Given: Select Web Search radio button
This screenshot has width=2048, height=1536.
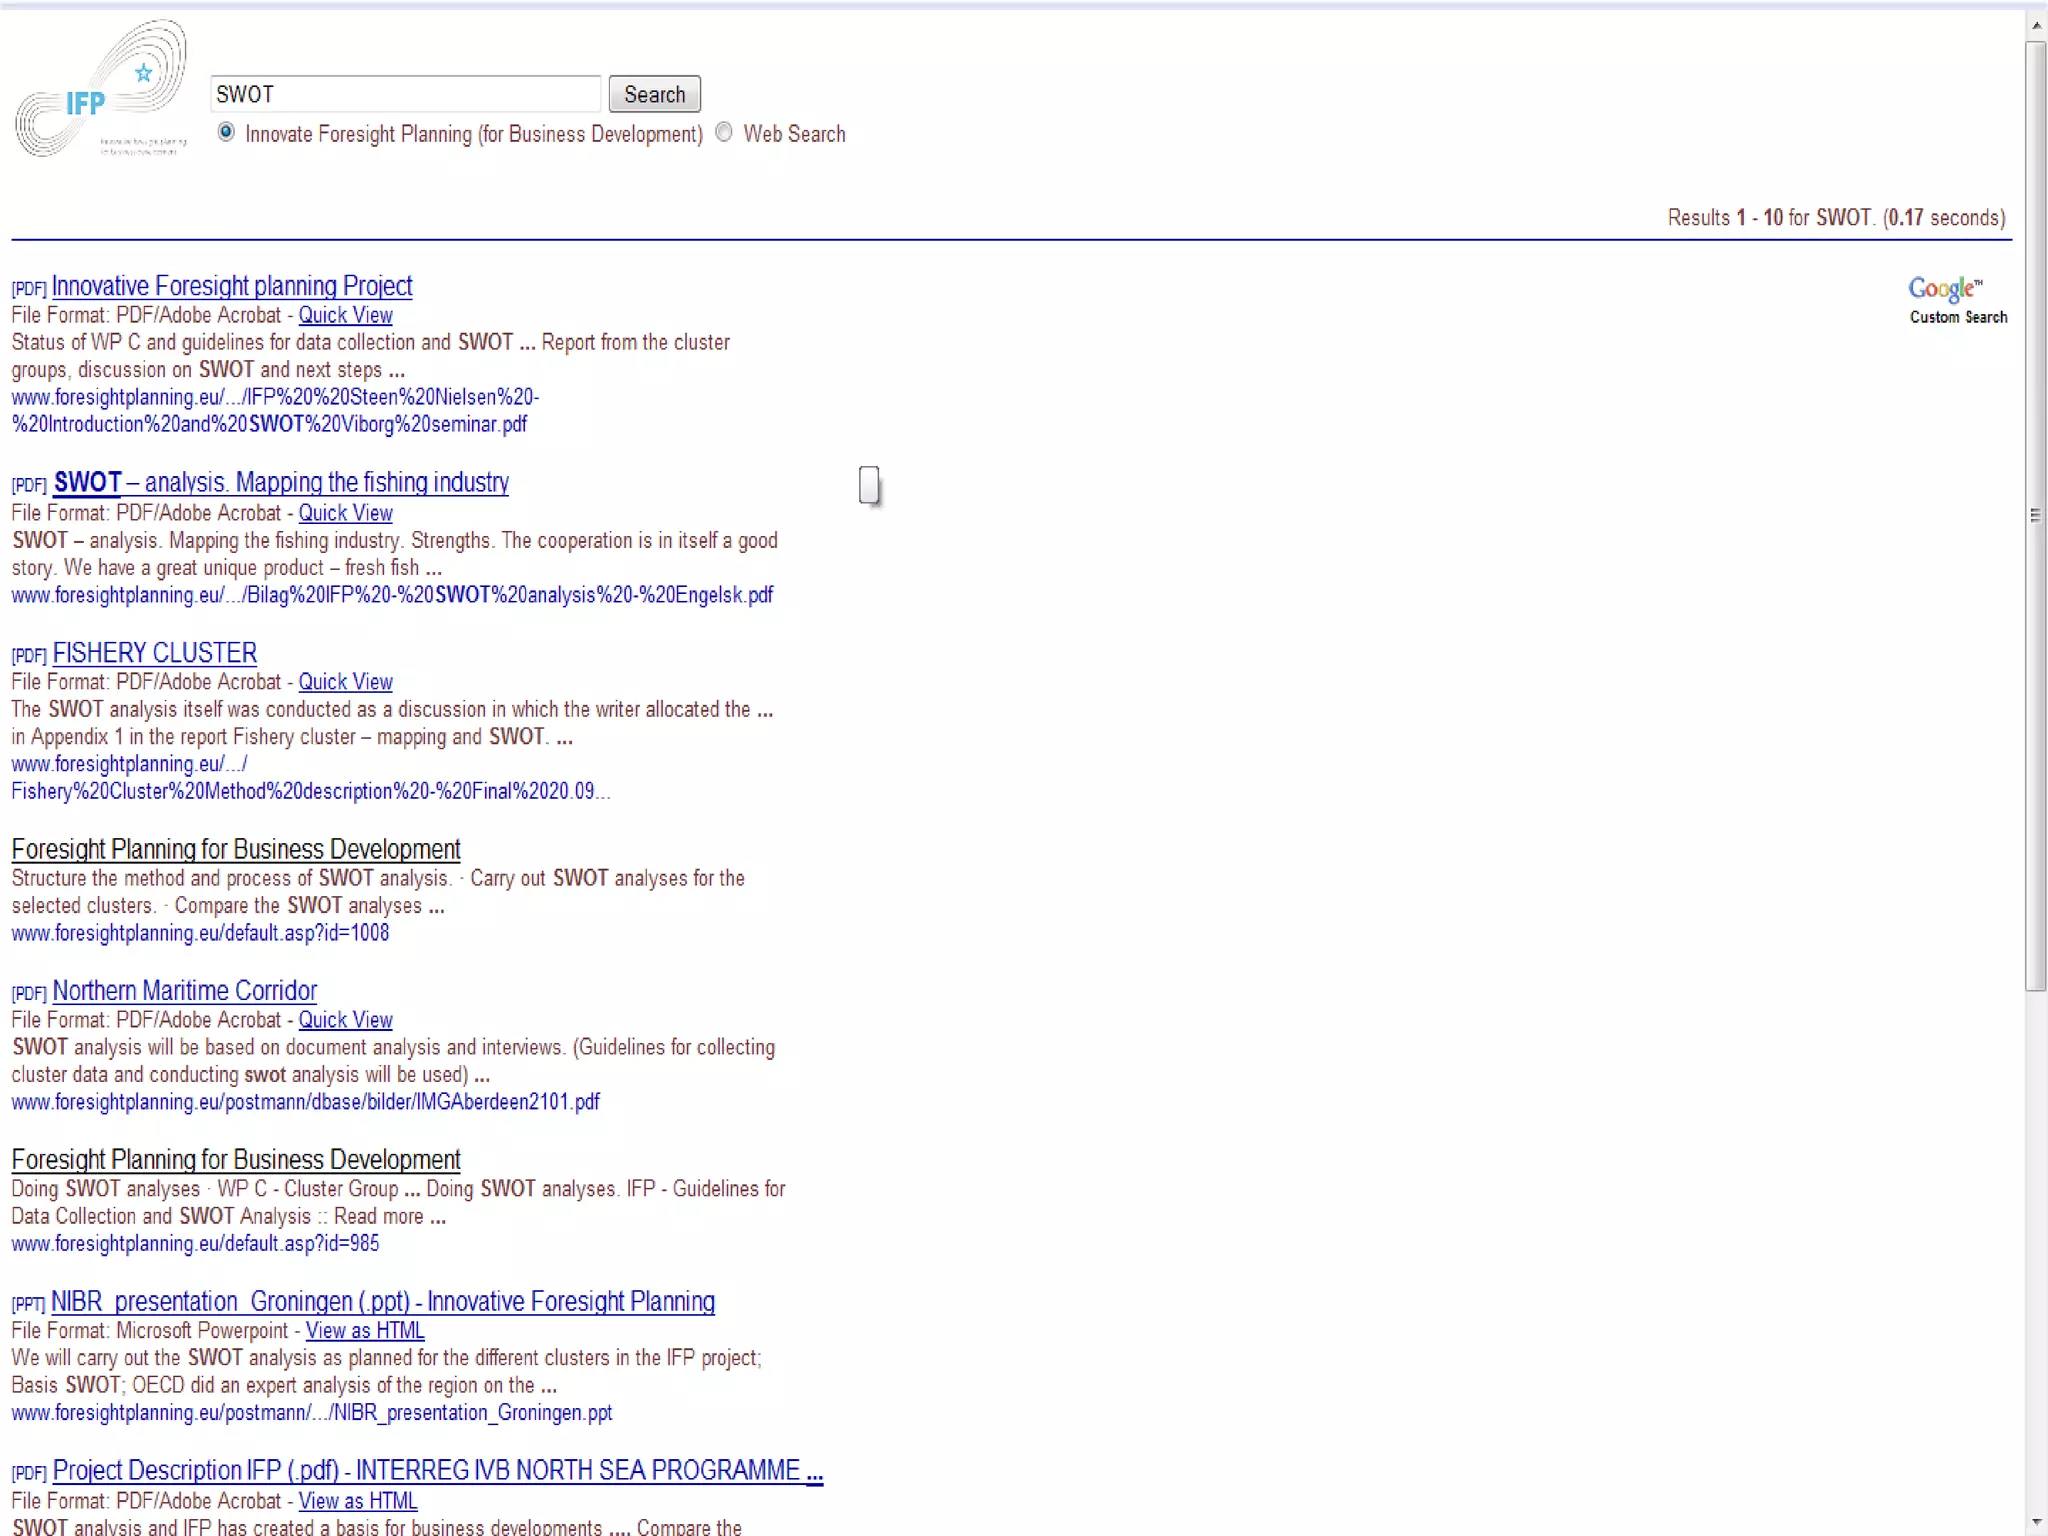Looking at the screenshot, I should click(x=724, y=133).
